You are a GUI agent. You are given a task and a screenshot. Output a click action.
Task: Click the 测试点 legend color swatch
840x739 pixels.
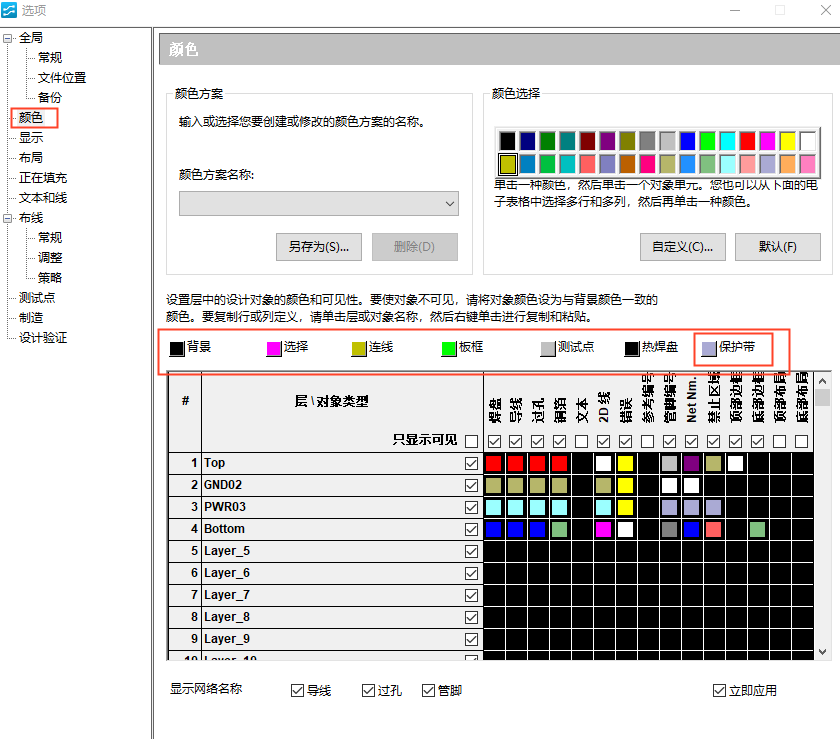point(548,348)
